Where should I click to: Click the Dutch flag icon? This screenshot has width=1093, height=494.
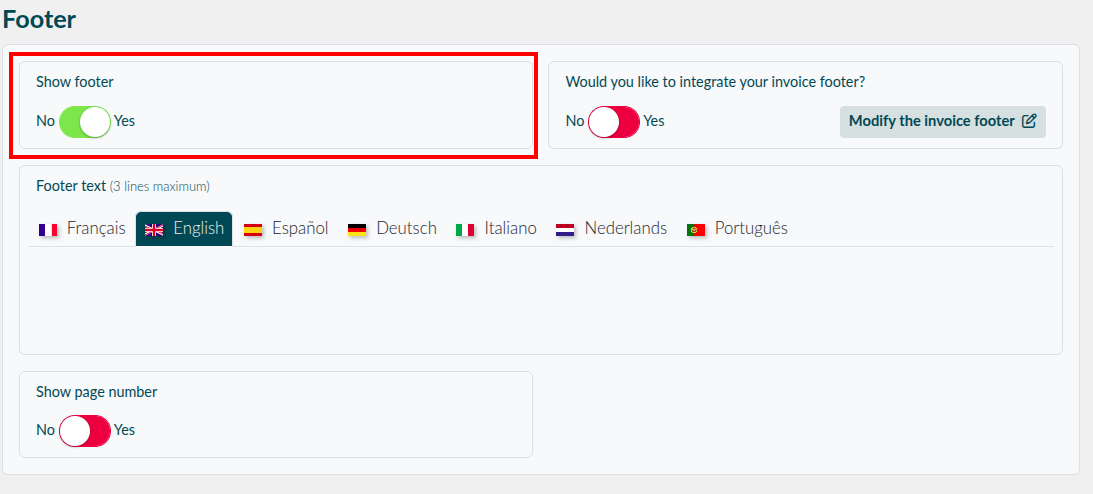pyautogui.click(x=565, y=229)
